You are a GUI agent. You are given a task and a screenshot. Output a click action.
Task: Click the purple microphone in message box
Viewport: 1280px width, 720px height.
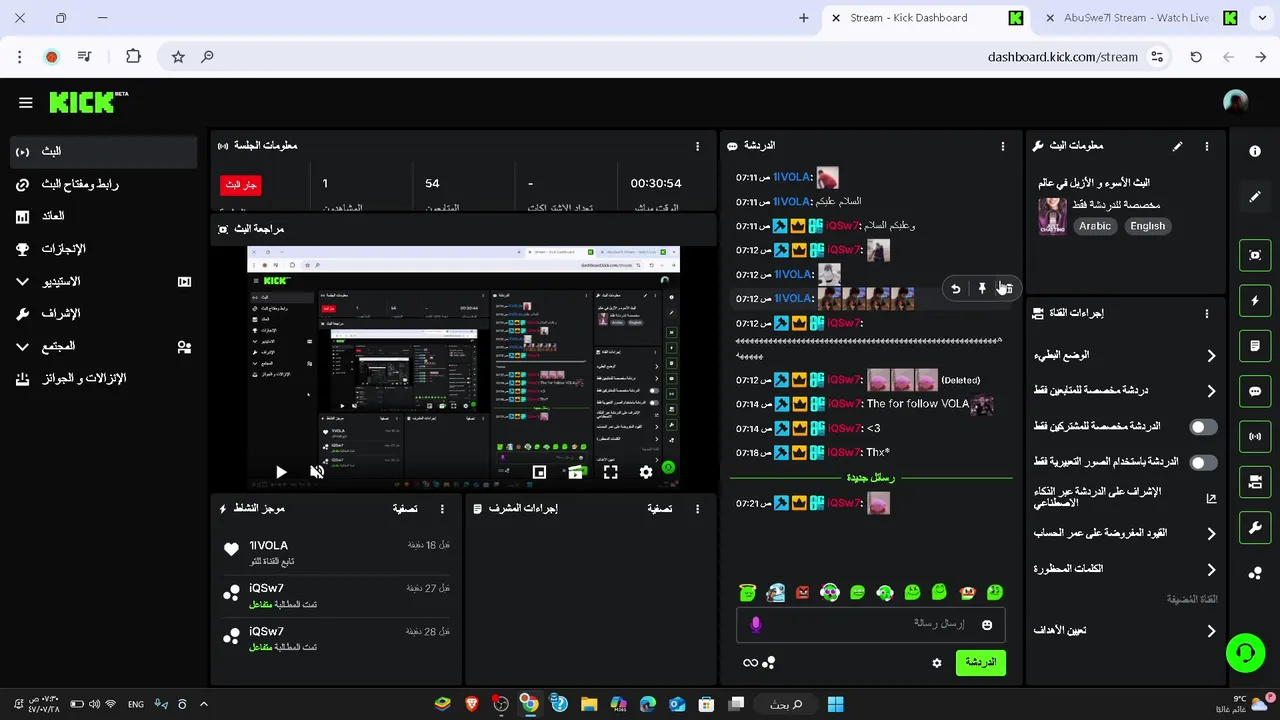coord(756,624)
